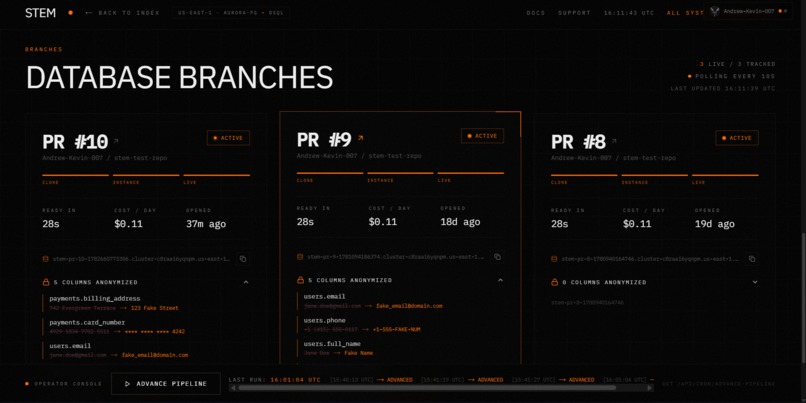Select the PR #10 title heading

(75, 141)
